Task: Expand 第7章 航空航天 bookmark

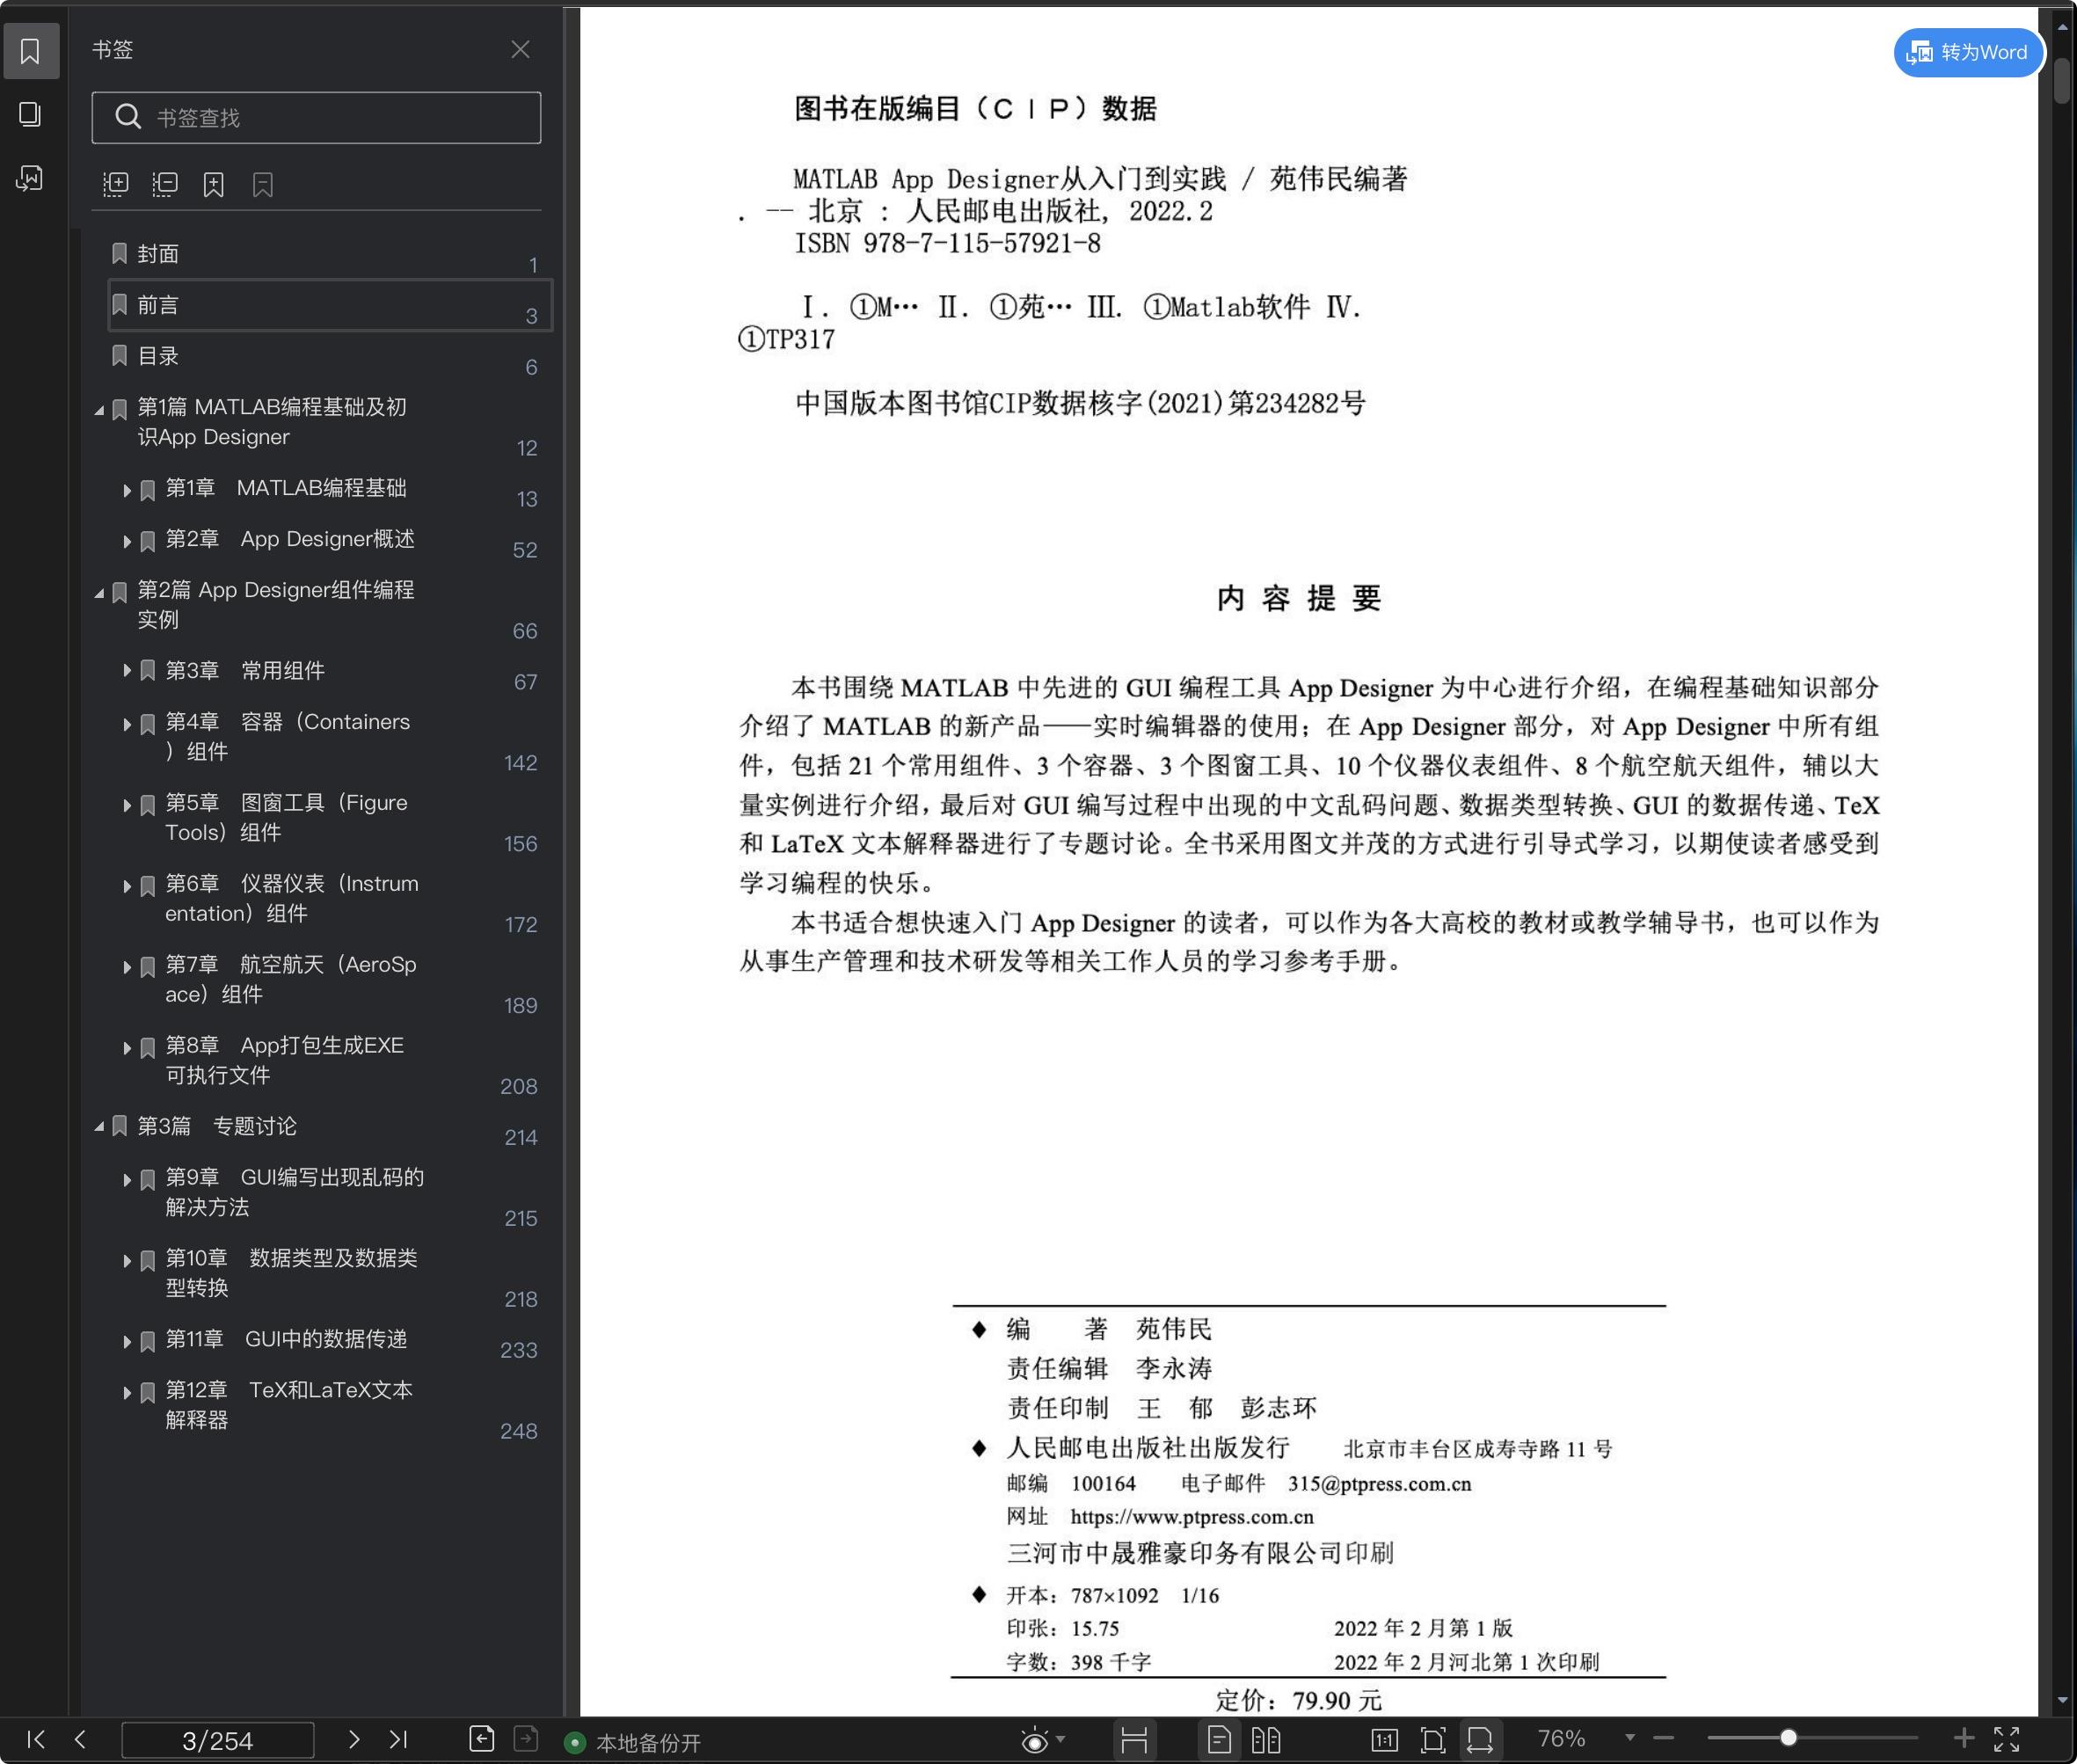Action: pyautogui.click(x=127, y=967)
